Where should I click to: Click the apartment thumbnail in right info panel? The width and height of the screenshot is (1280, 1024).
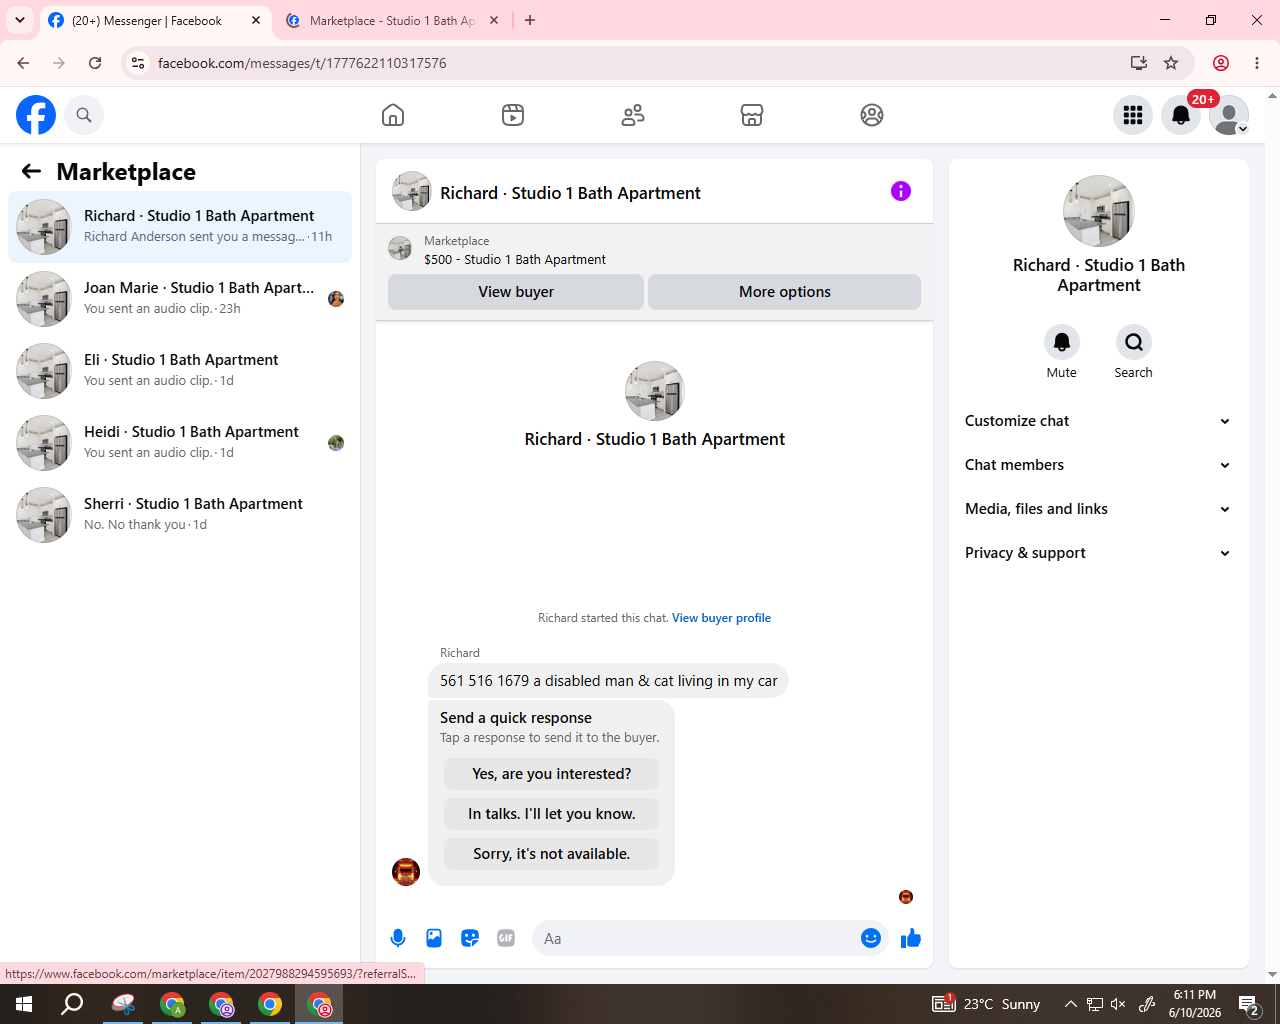click(x=1099, y=211)
